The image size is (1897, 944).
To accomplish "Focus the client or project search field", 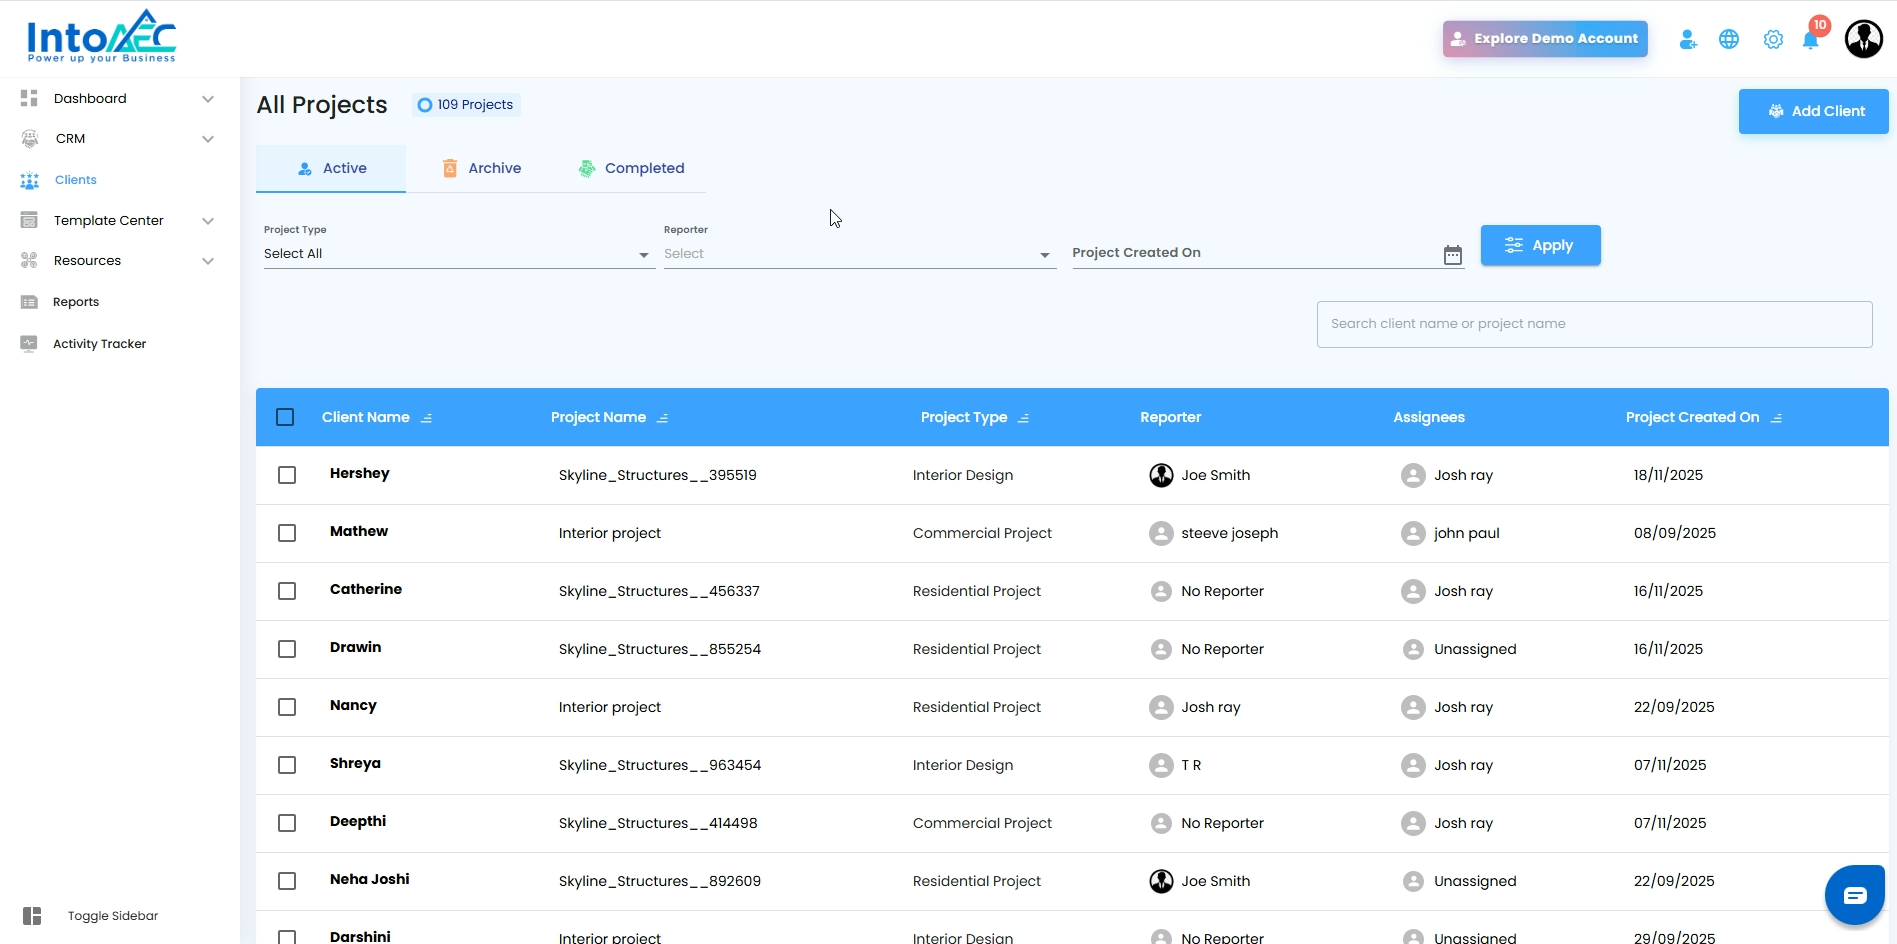I will (1594, 324).
